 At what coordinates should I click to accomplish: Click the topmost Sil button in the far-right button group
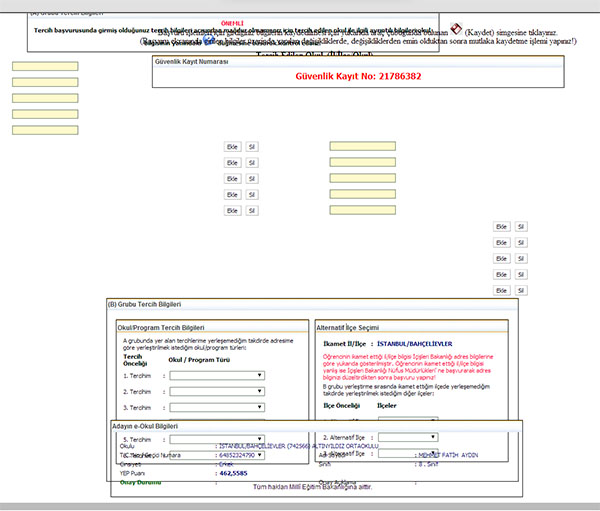coord(521,227)
